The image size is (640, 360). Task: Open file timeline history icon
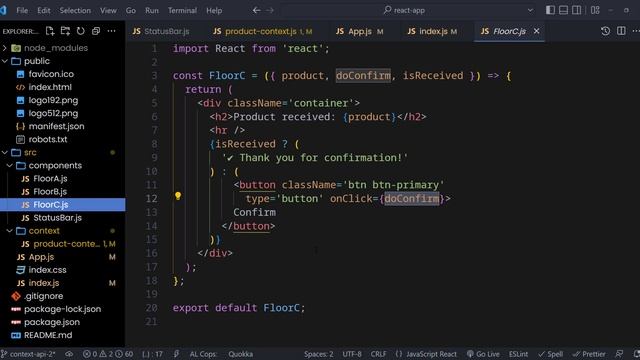point(605,31)
